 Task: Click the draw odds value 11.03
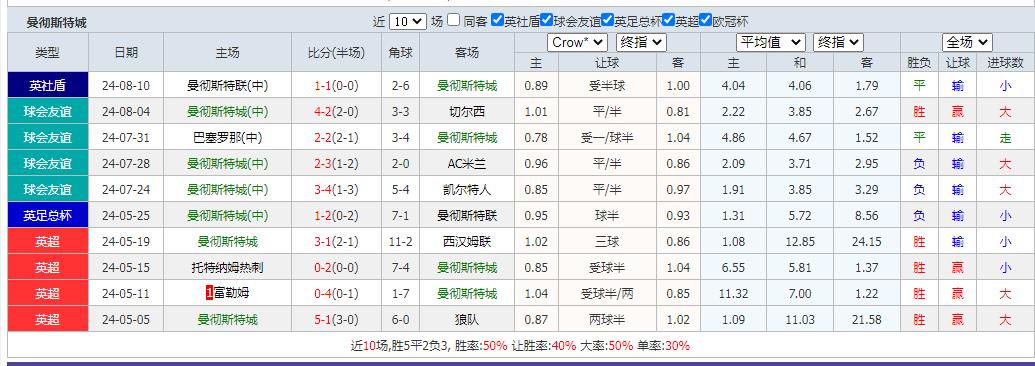point(800,320)
